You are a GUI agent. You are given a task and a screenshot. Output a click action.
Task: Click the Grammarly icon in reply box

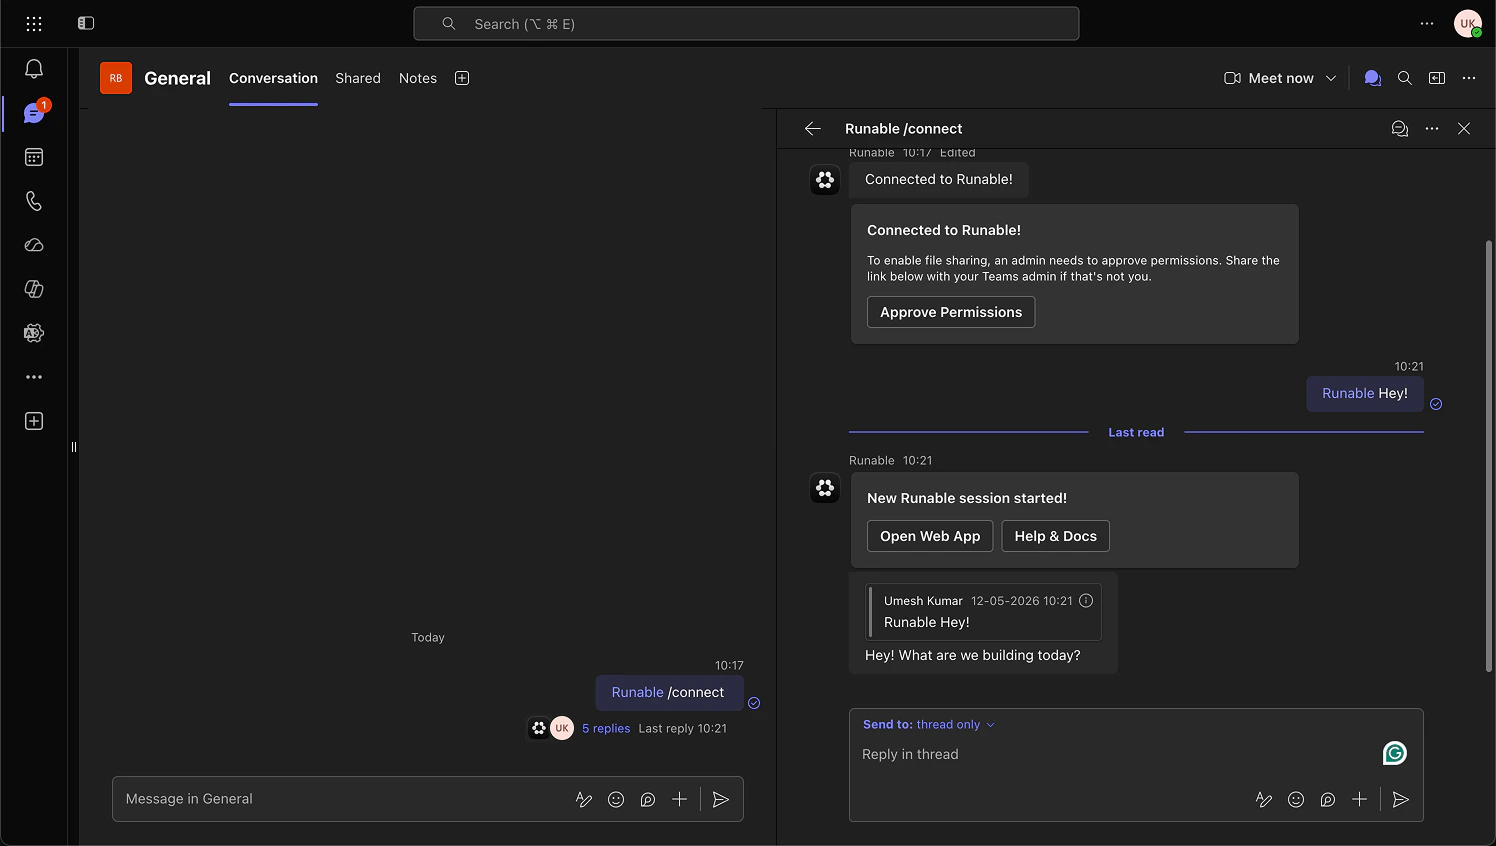pyautogui.click(x=1395, y=753)
